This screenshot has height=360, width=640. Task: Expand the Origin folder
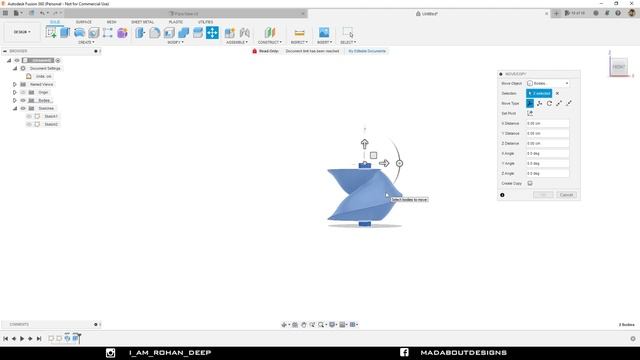15,92
